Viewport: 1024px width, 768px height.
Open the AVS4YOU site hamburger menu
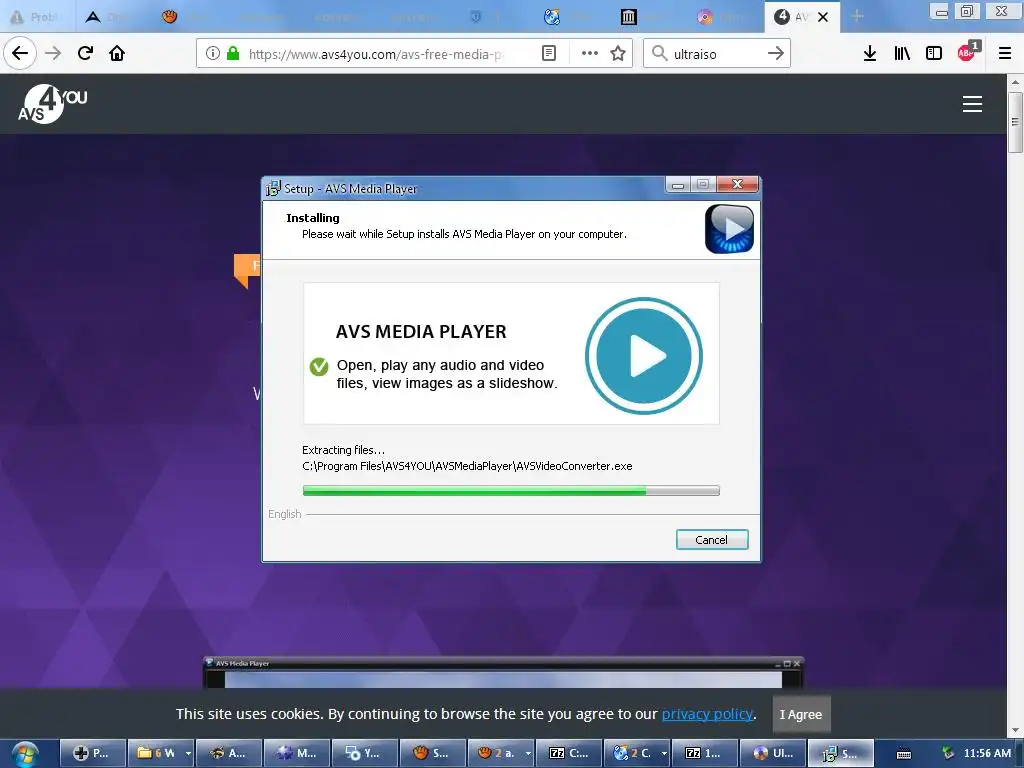point(972,104)
